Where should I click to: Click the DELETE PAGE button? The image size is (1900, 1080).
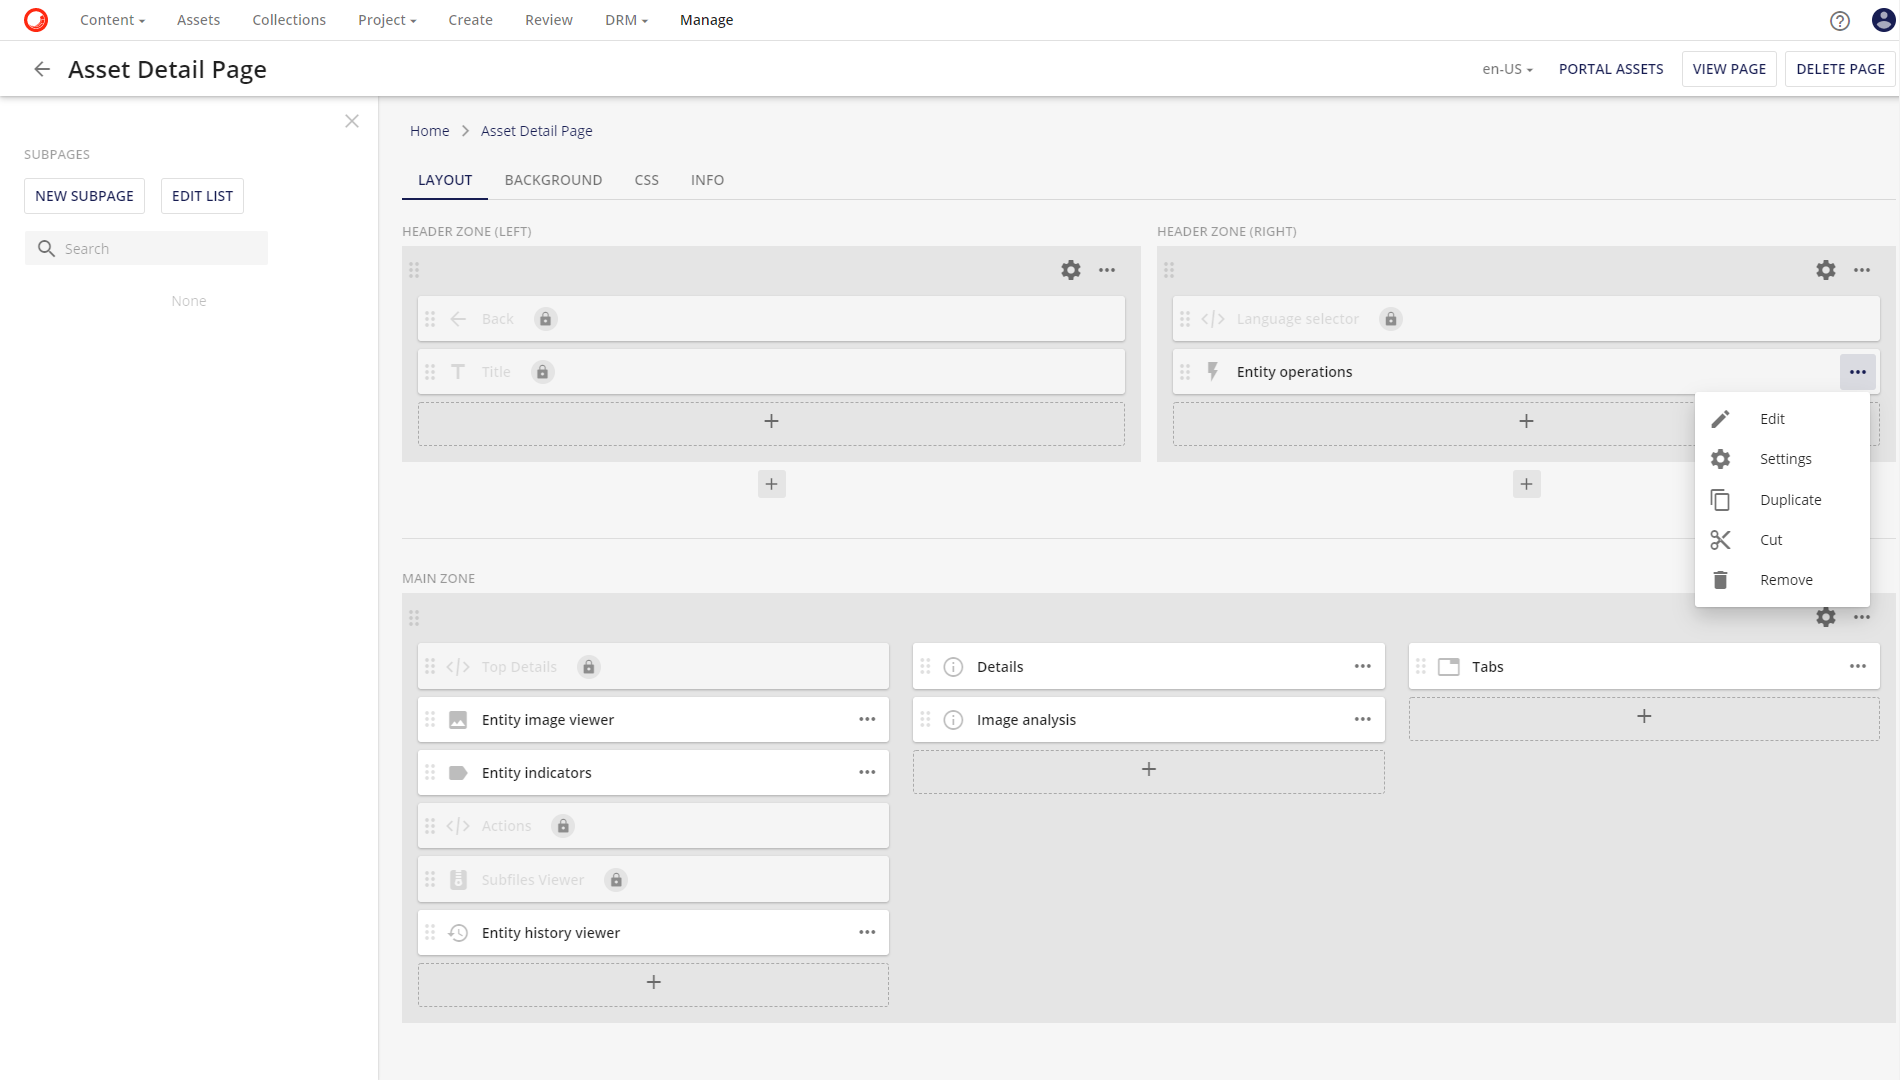1839,68
